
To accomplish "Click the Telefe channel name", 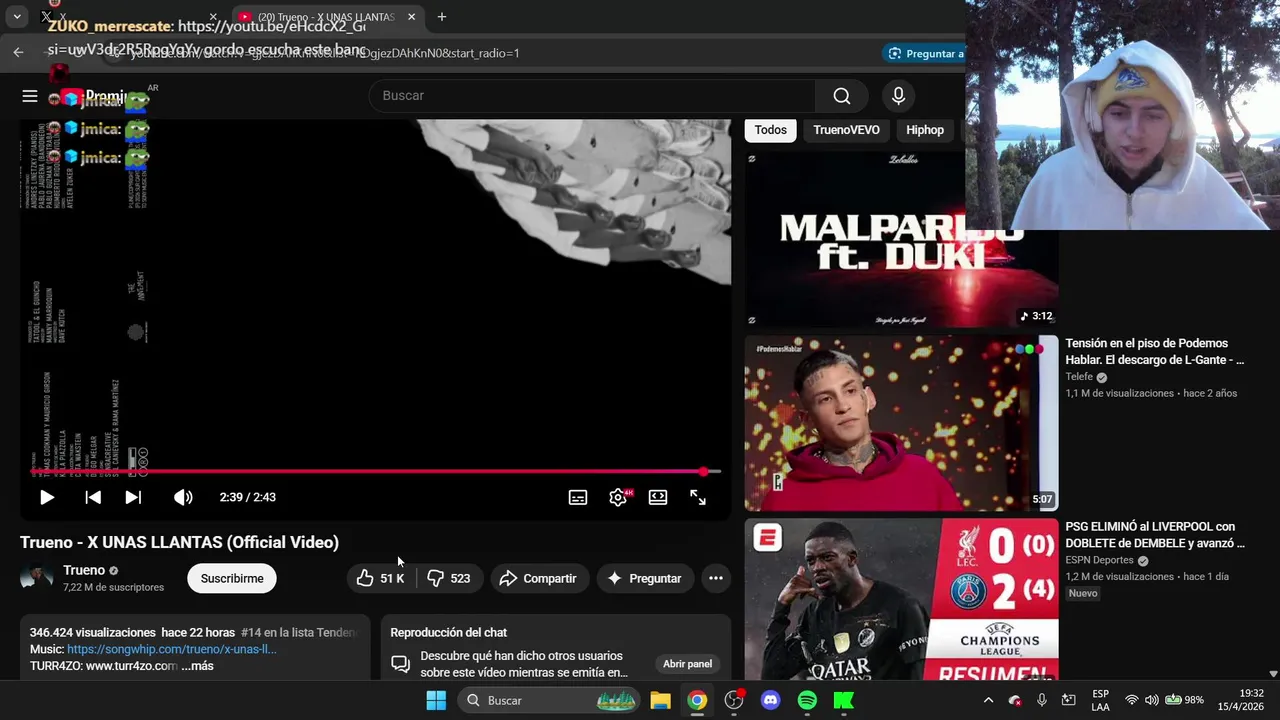I will (x=1079, y=377).
